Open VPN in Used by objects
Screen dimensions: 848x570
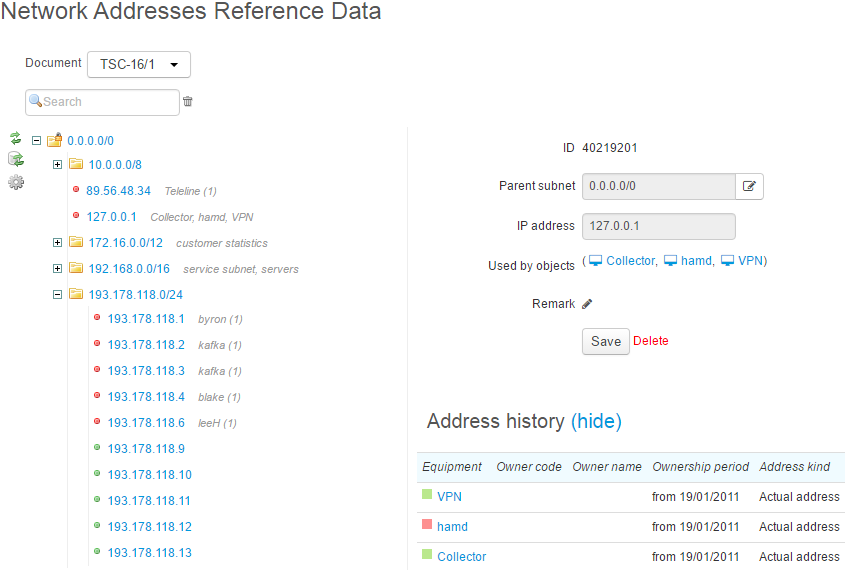point(750,261)
